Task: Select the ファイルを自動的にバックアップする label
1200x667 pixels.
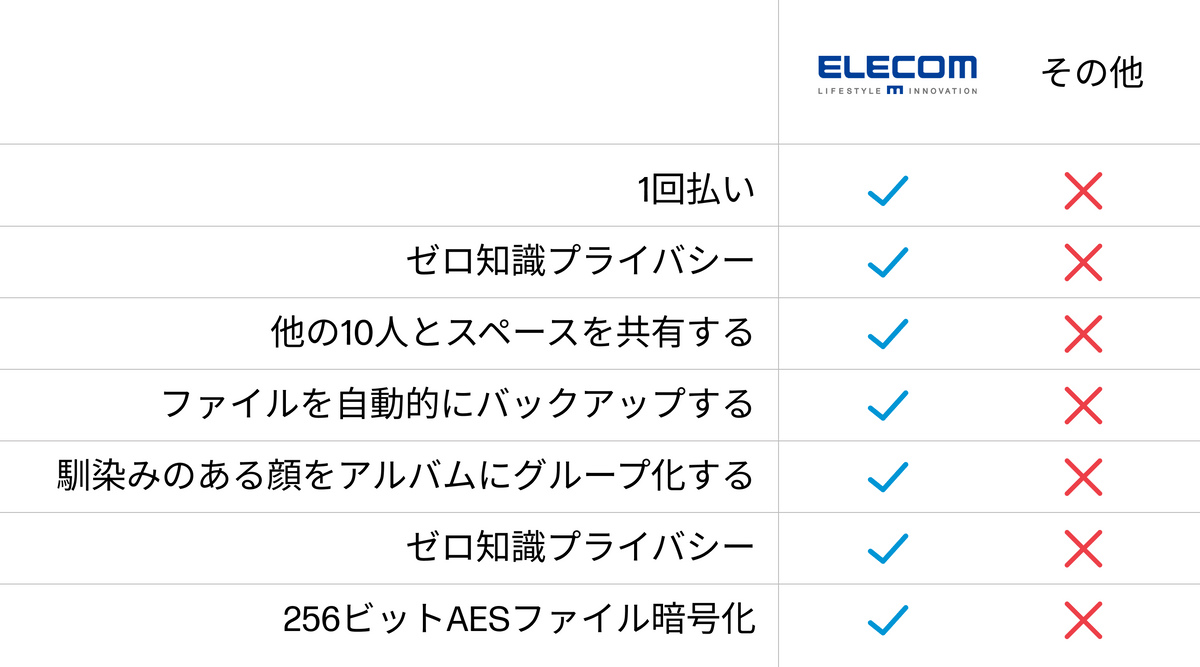Action: click(x=457, y=405)
